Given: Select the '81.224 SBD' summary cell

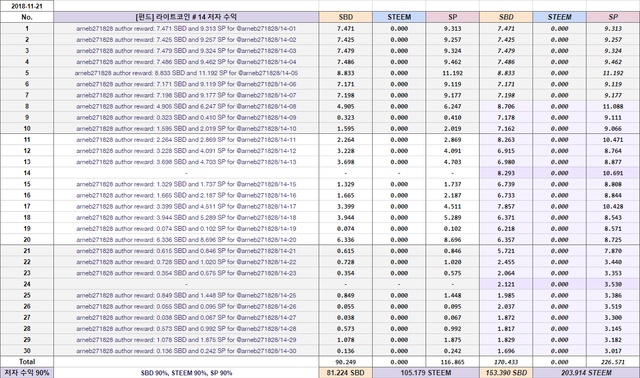Looking at the screenshot, I should coord(346,373).
